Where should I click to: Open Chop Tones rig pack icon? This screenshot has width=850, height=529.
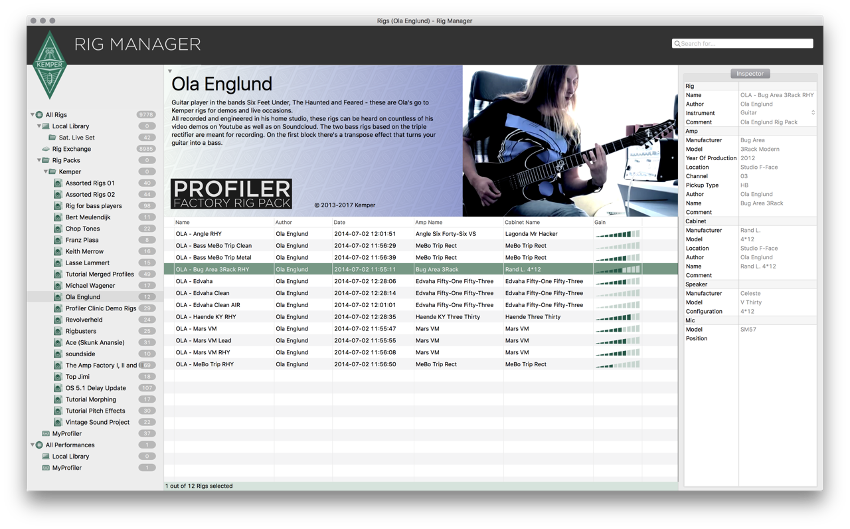[x=58, y=229]
